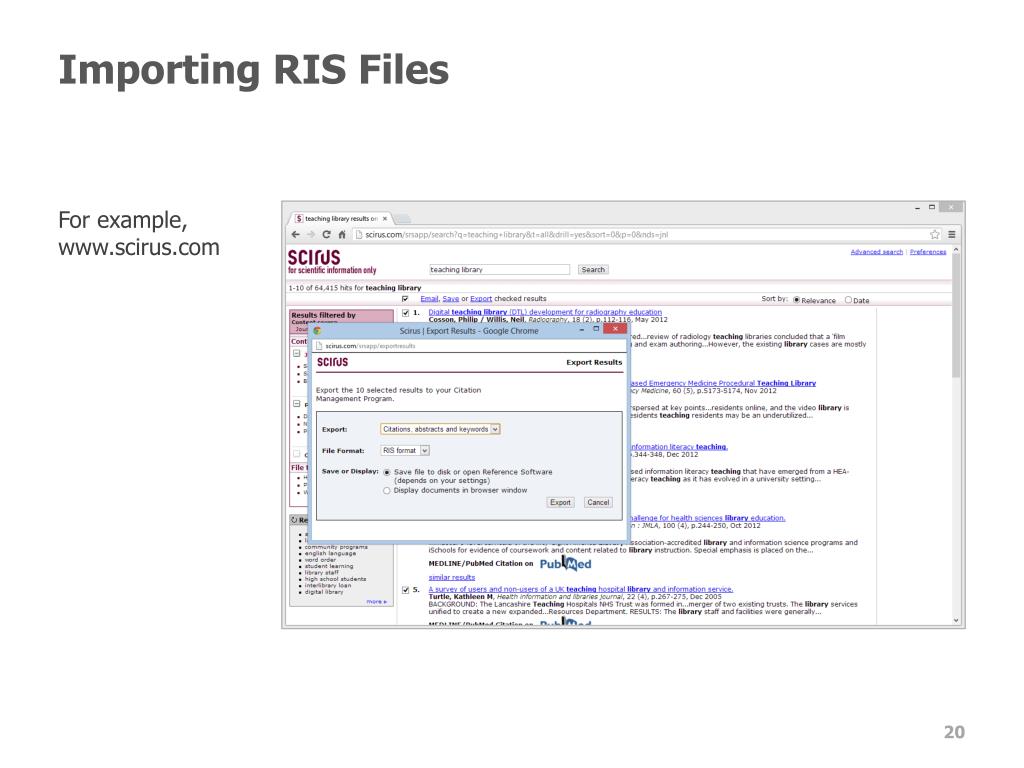1024x768 pixels.
Task: Open the Advanced search link
Action: point(876,251)
